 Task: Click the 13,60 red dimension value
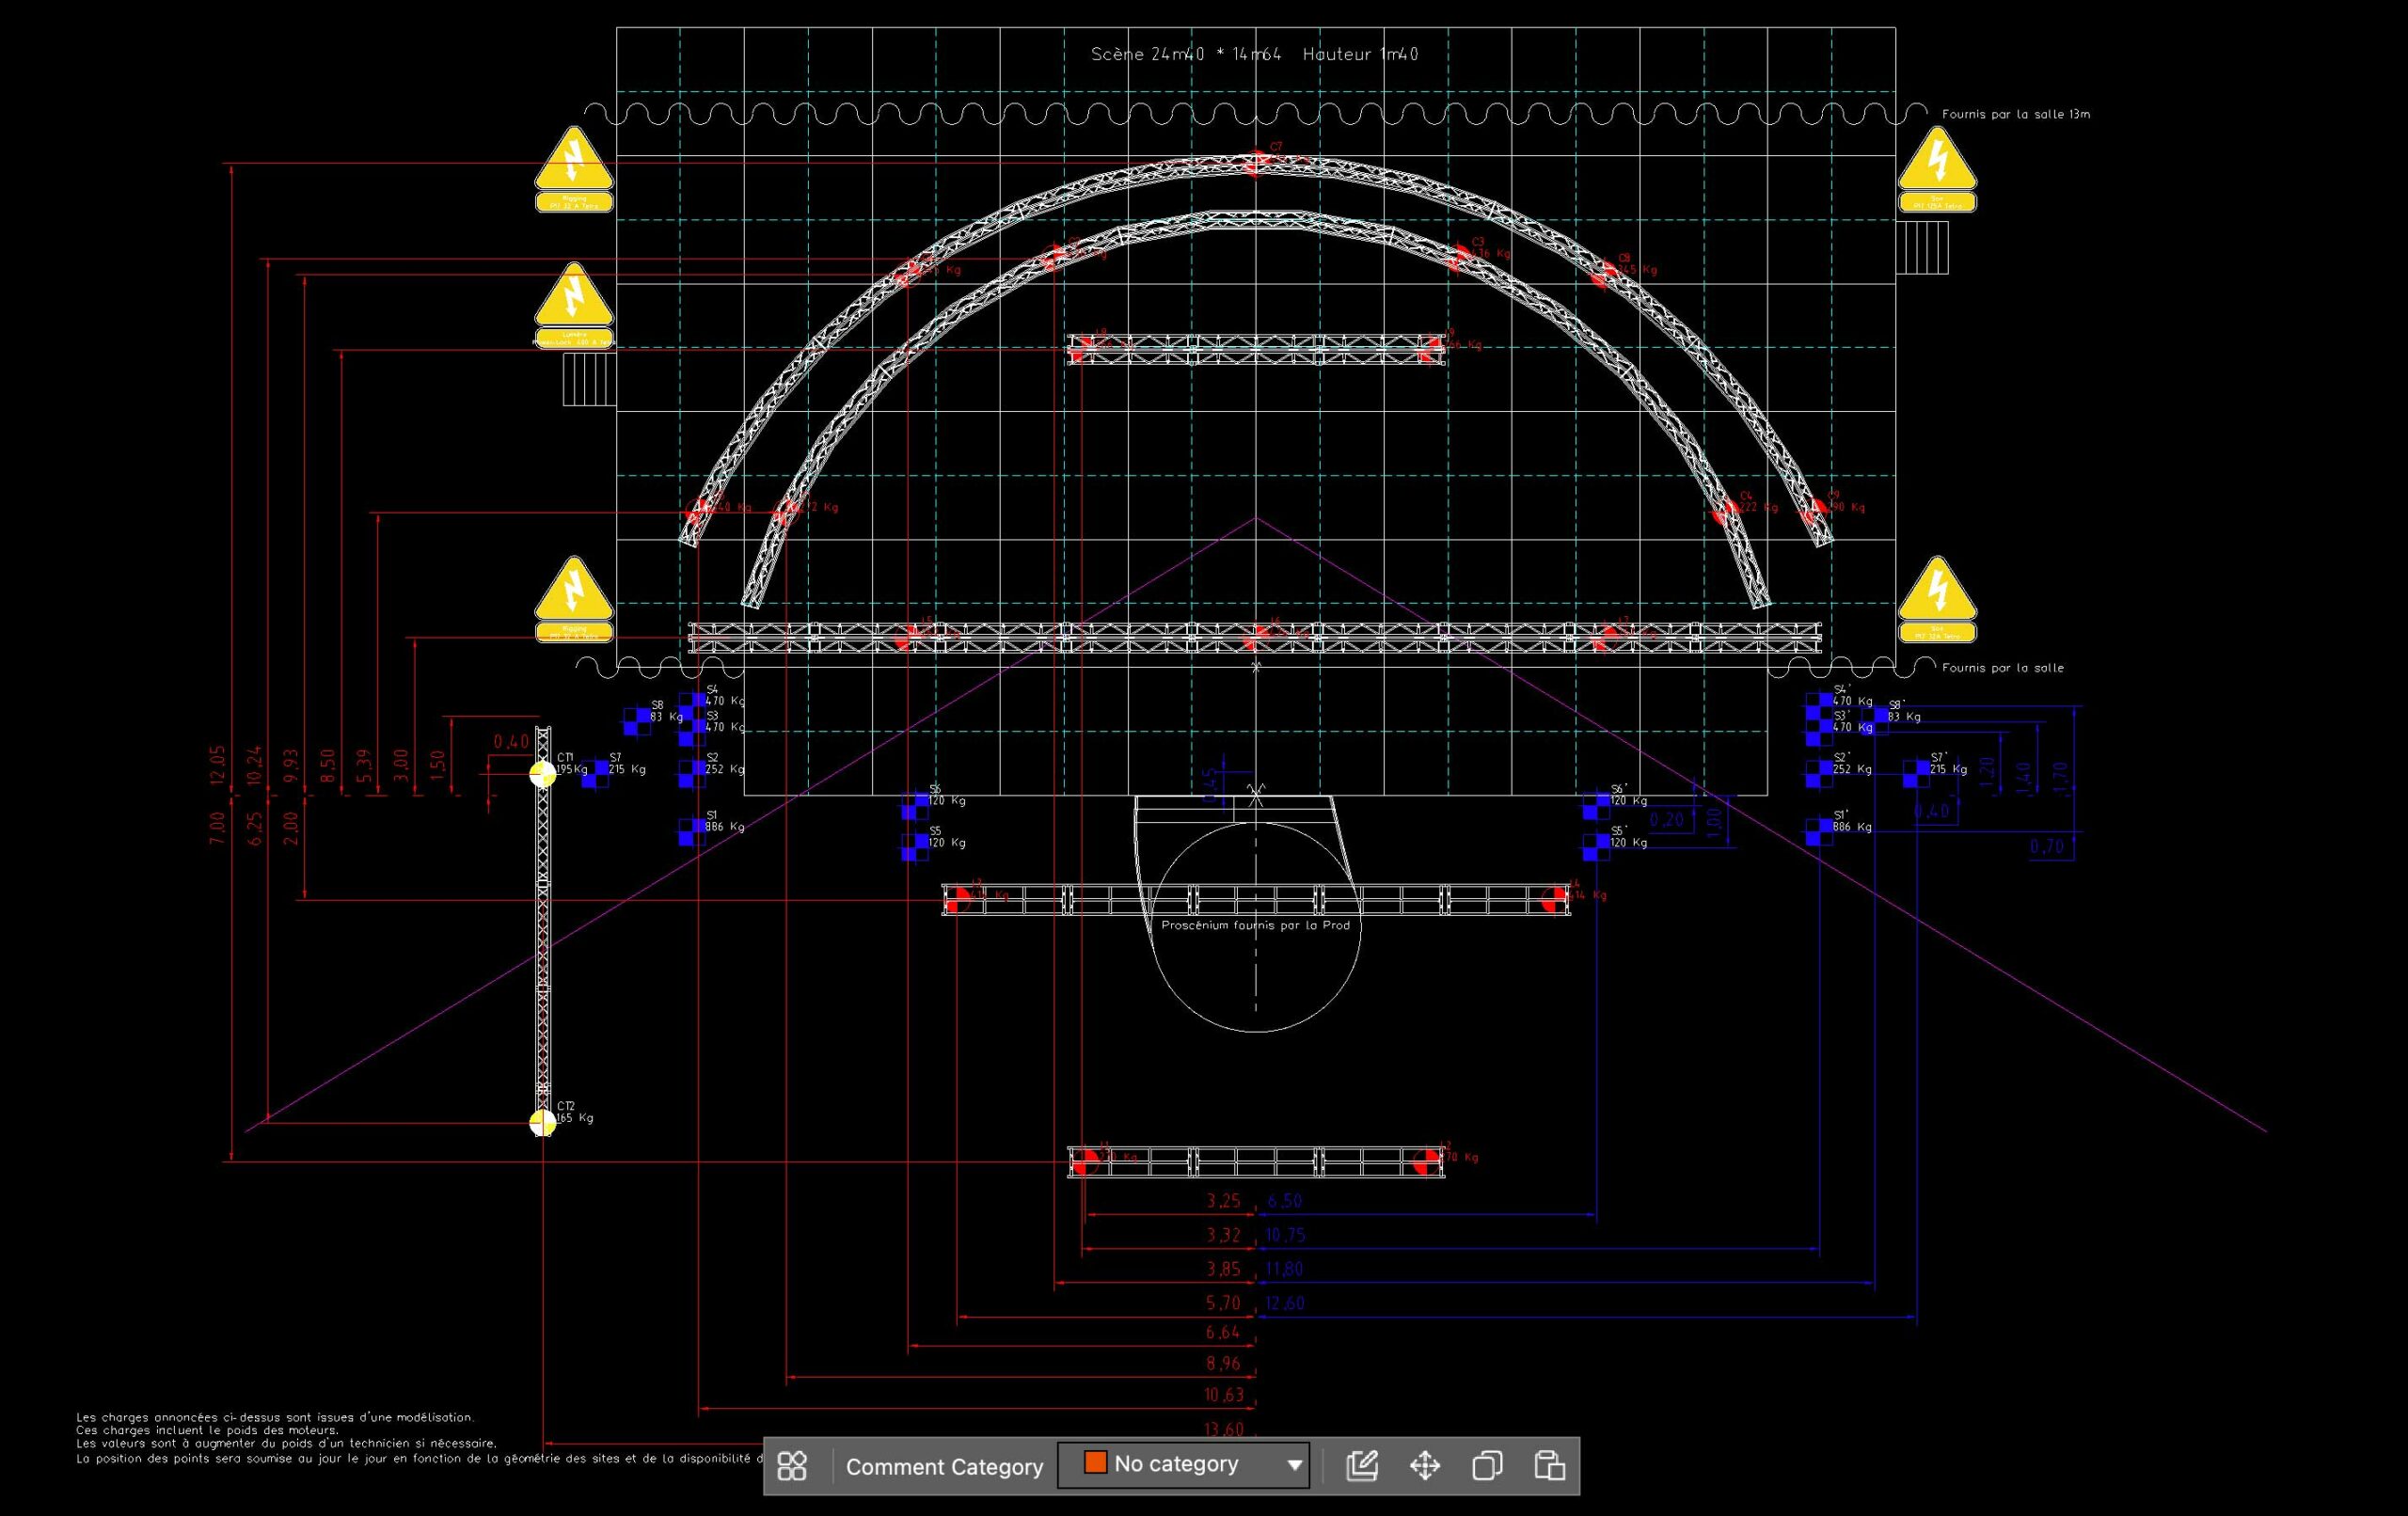point(1224,1429)
